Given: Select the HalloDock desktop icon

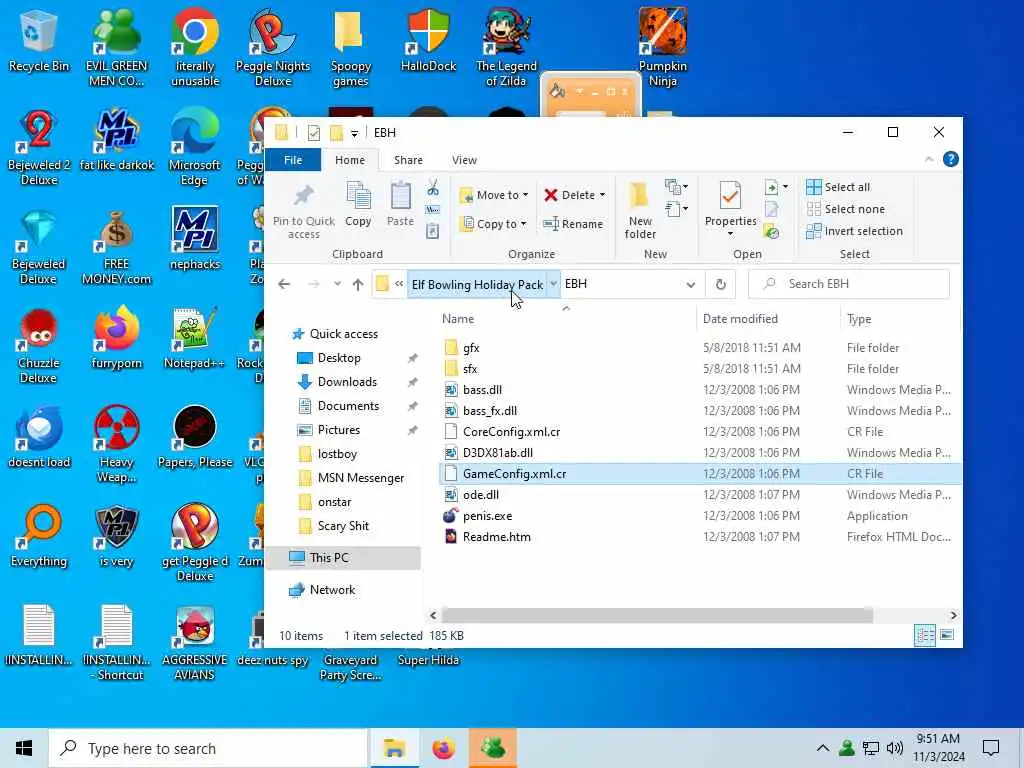Looking at the screenshot, I should (x=428, y=40).
